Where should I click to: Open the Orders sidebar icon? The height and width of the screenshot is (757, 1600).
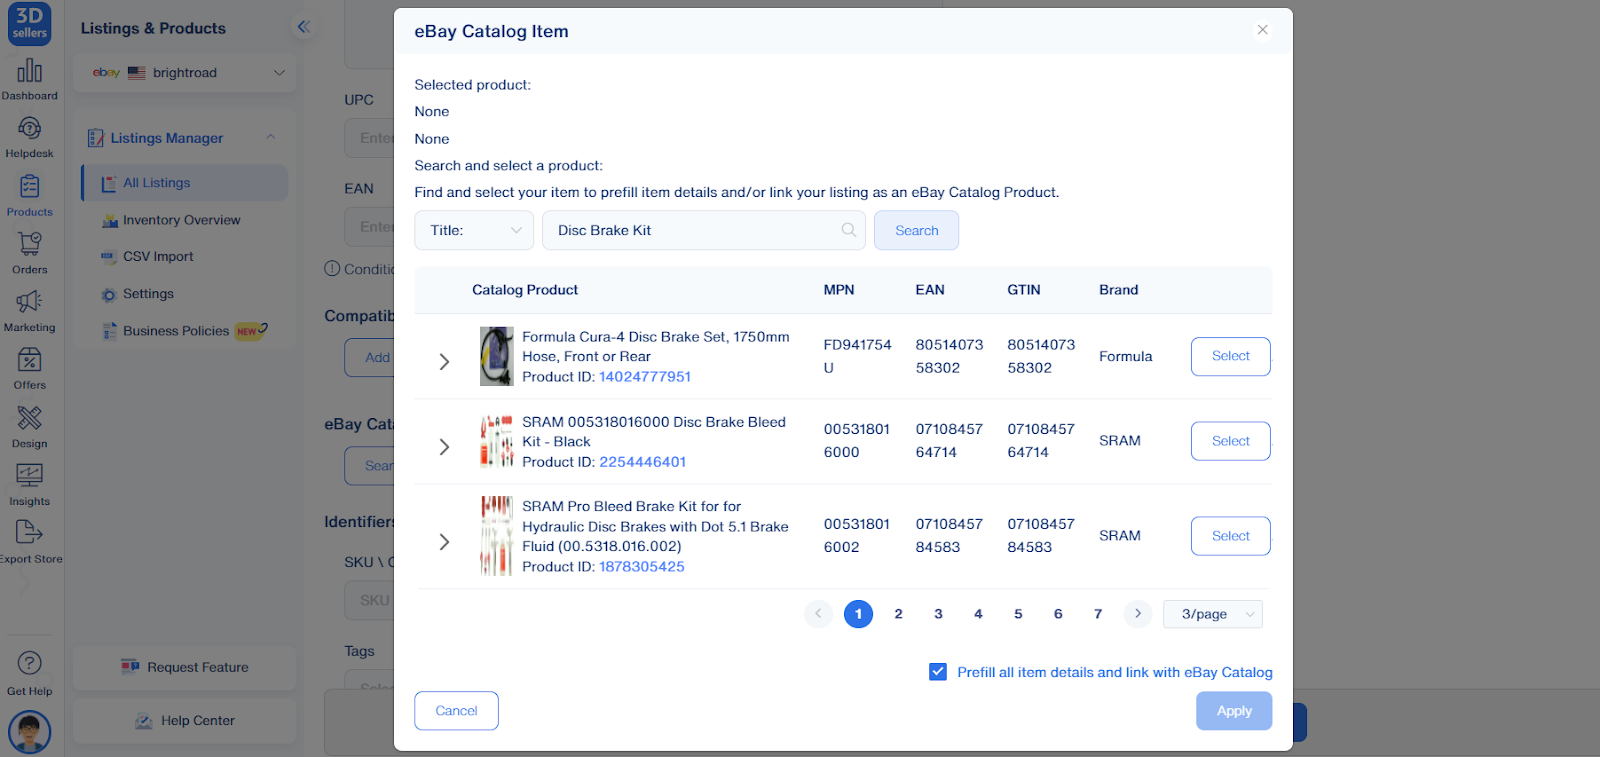click(x=29, y=253)
